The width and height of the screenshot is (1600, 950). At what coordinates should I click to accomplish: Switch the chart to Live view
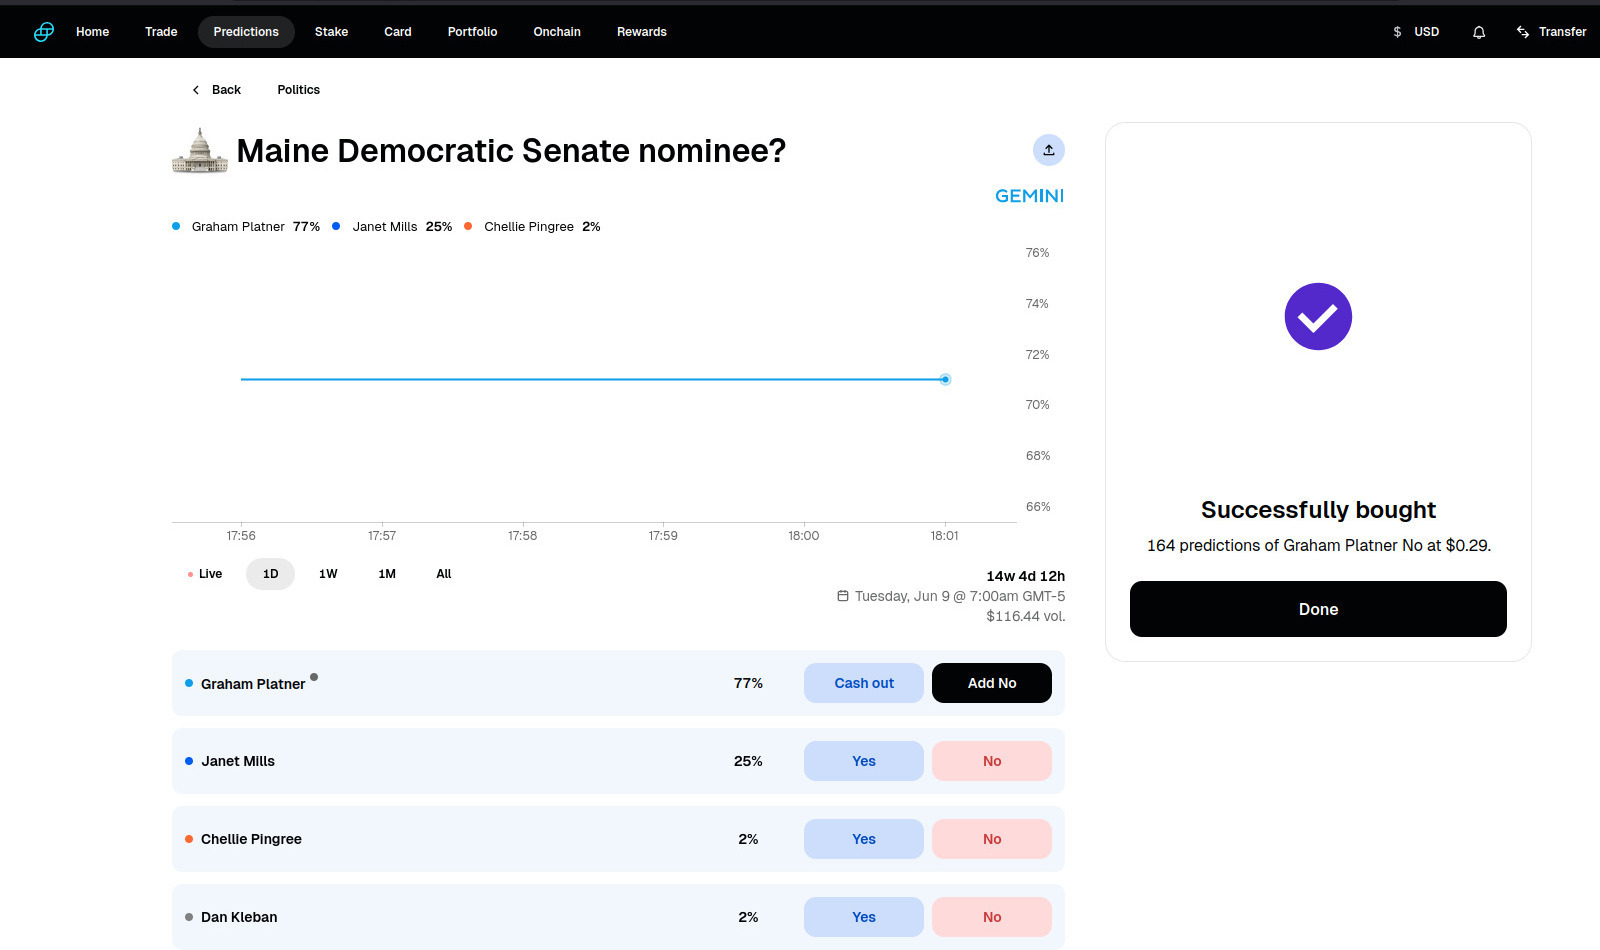click(205, 574)
